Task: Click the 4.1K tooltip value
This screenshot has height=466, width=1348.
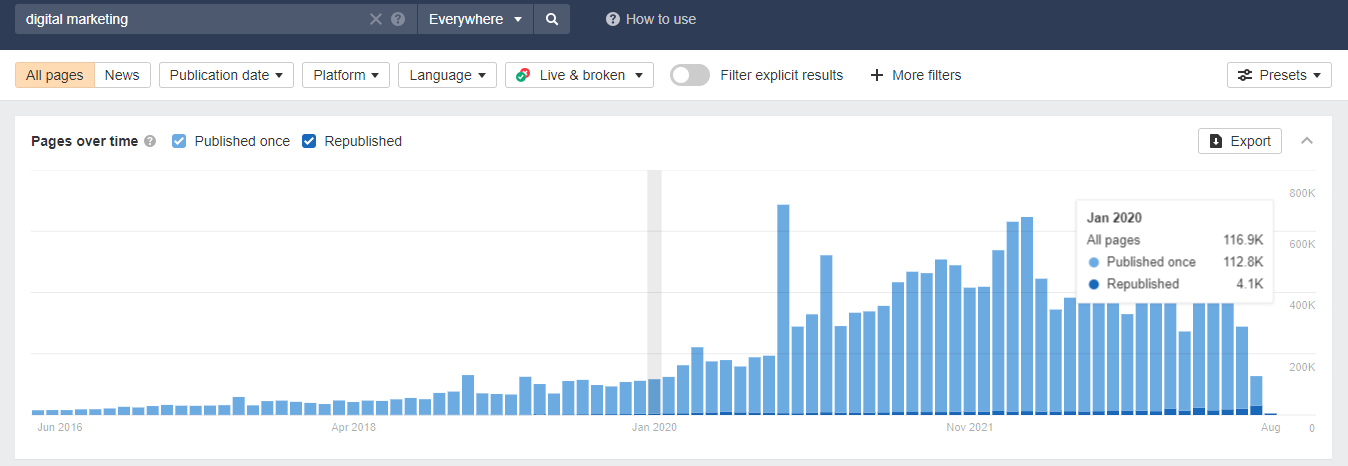Action: click(1250, 284)
